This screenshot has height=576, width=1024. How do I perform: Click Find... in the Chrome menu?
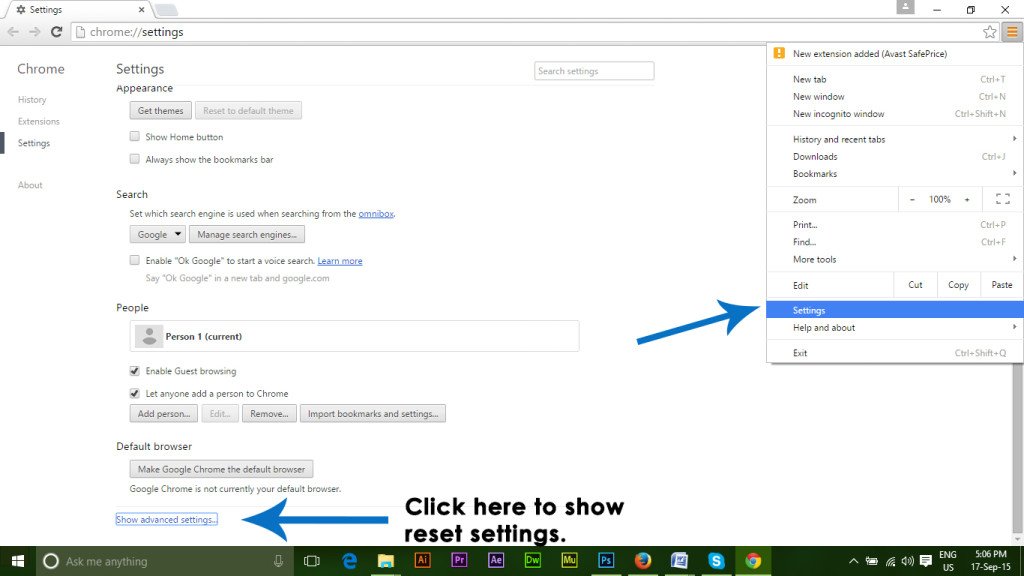tap(895, 242)
